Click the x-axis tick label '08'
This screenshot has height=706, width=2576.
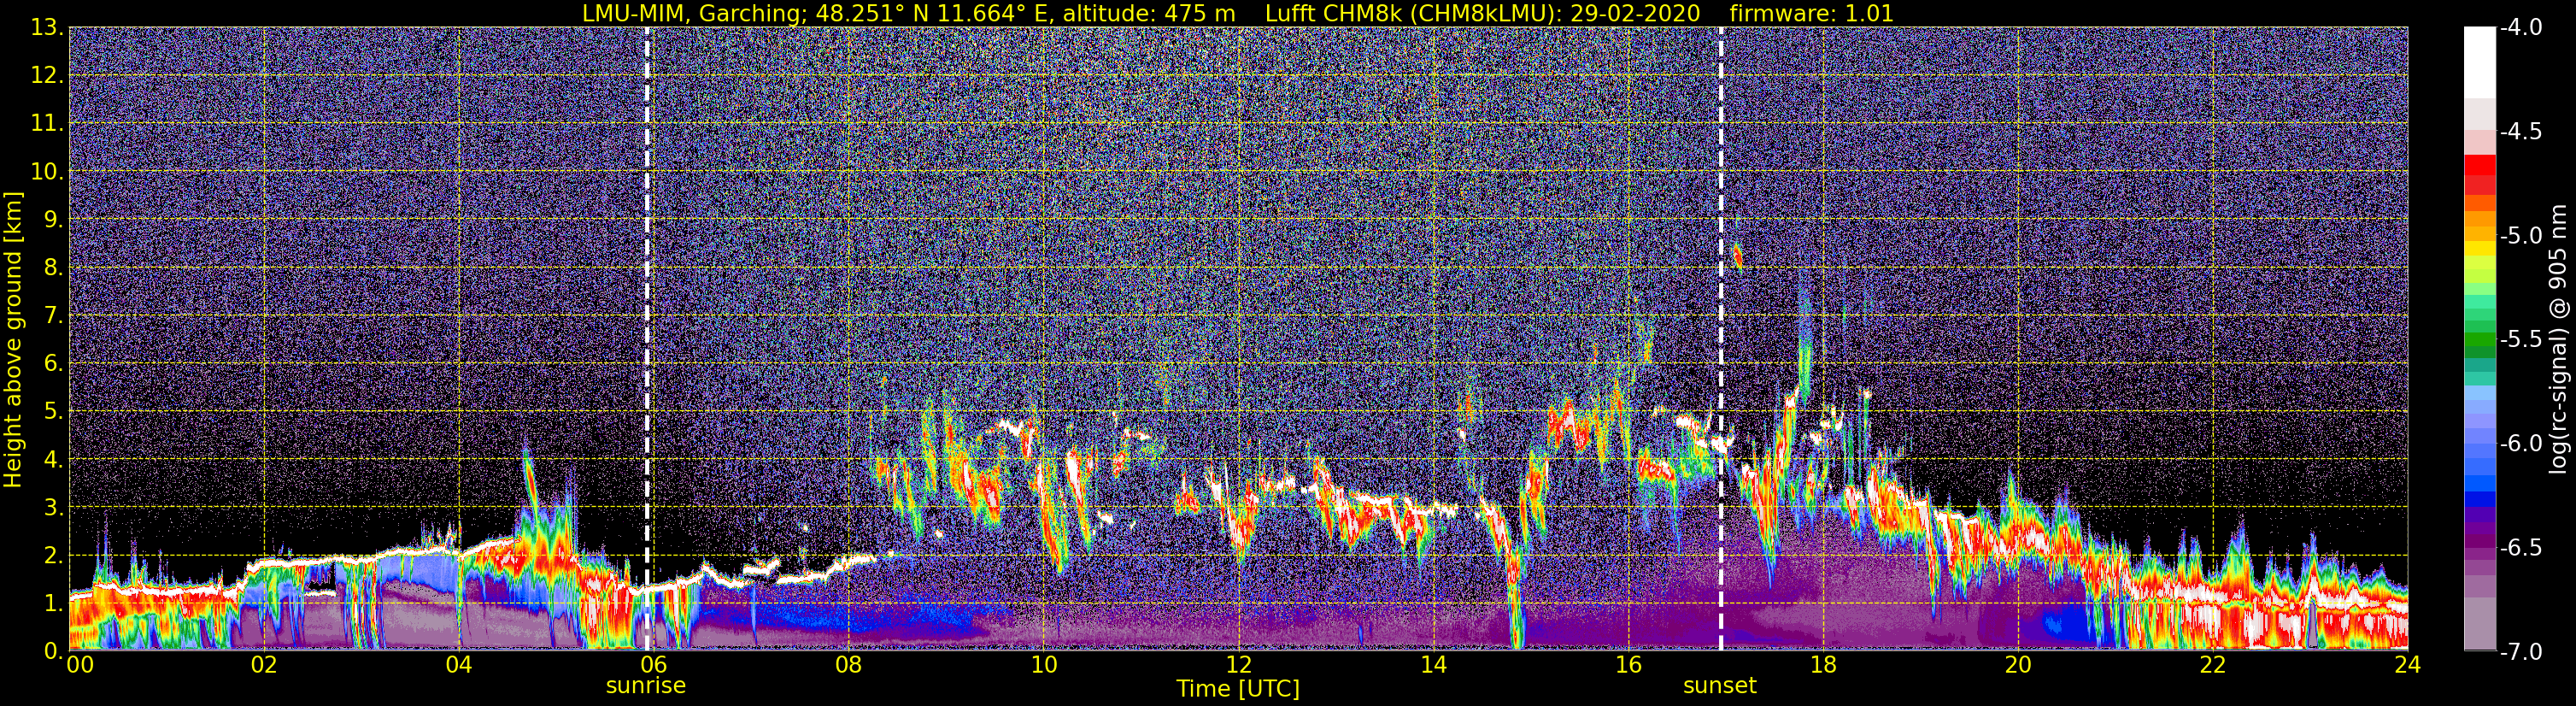[x=849, y=665]
